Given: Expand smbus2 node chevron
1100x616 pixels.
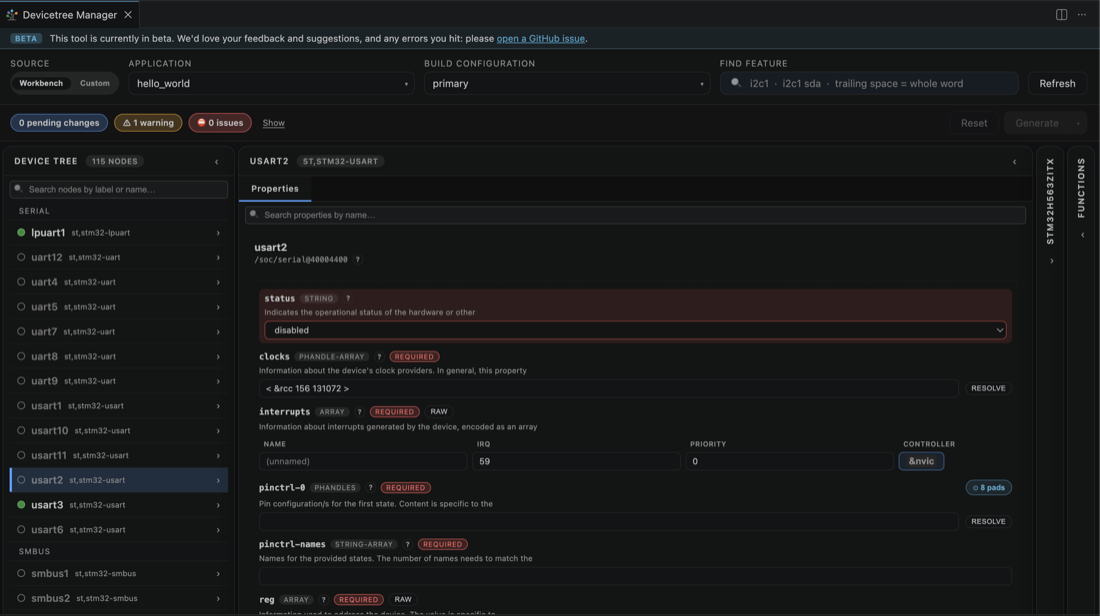Looking at the screenshot, I should [x=218, y=598].
